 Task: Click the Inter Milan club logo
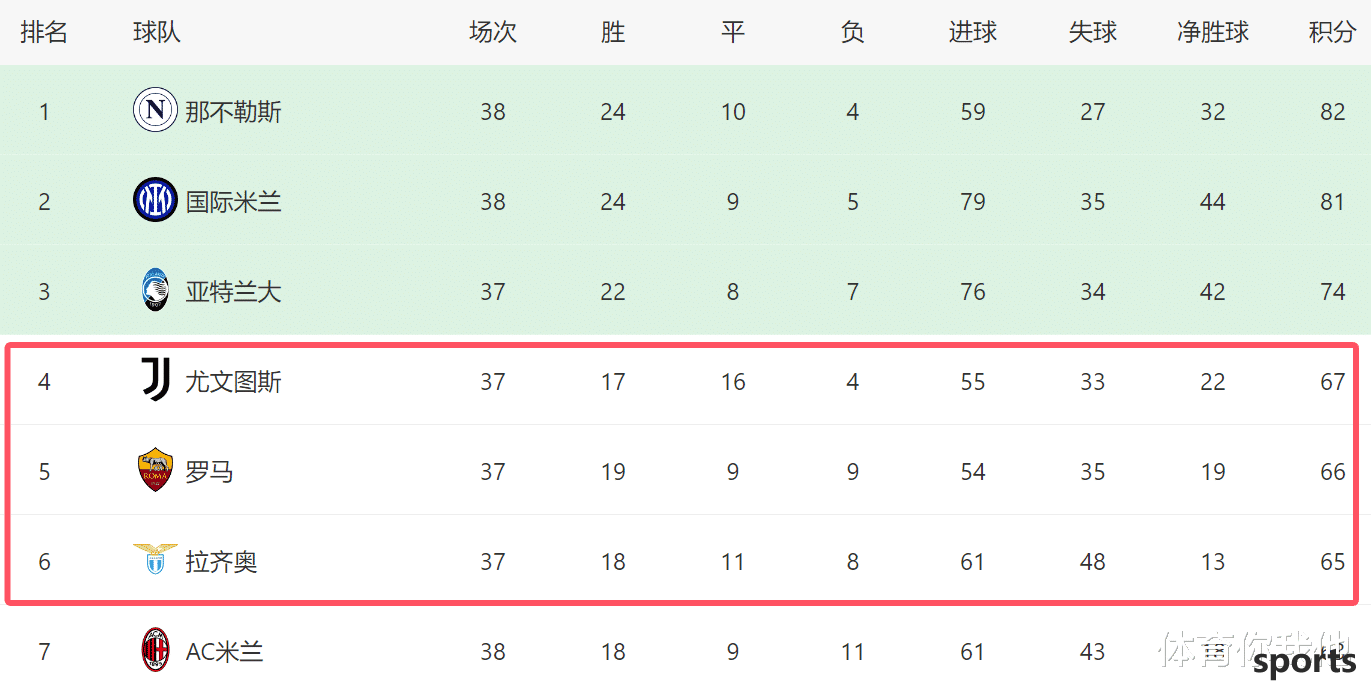(155, 200)
